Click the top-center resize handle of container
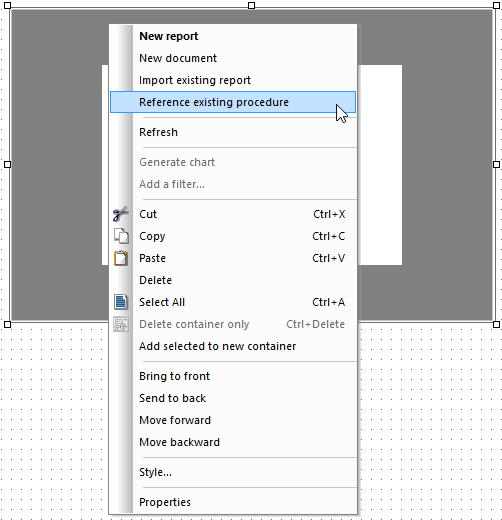Screen dimensions: 502x520 tap(252, 5)
